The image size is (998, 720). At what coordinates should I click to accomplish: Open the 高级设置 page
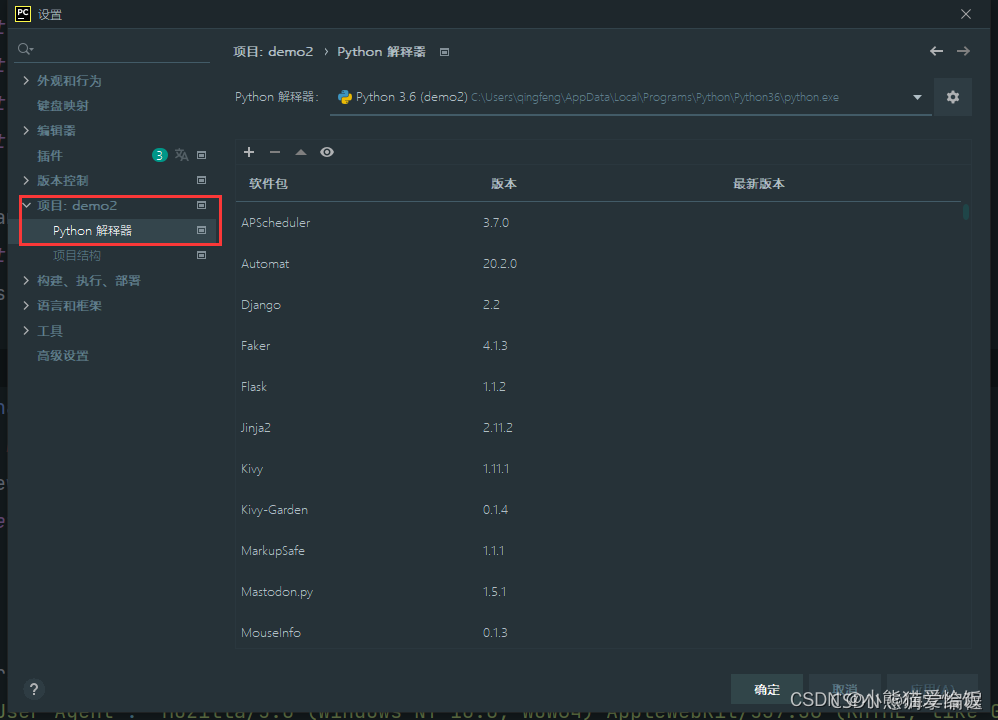(62, 356)
